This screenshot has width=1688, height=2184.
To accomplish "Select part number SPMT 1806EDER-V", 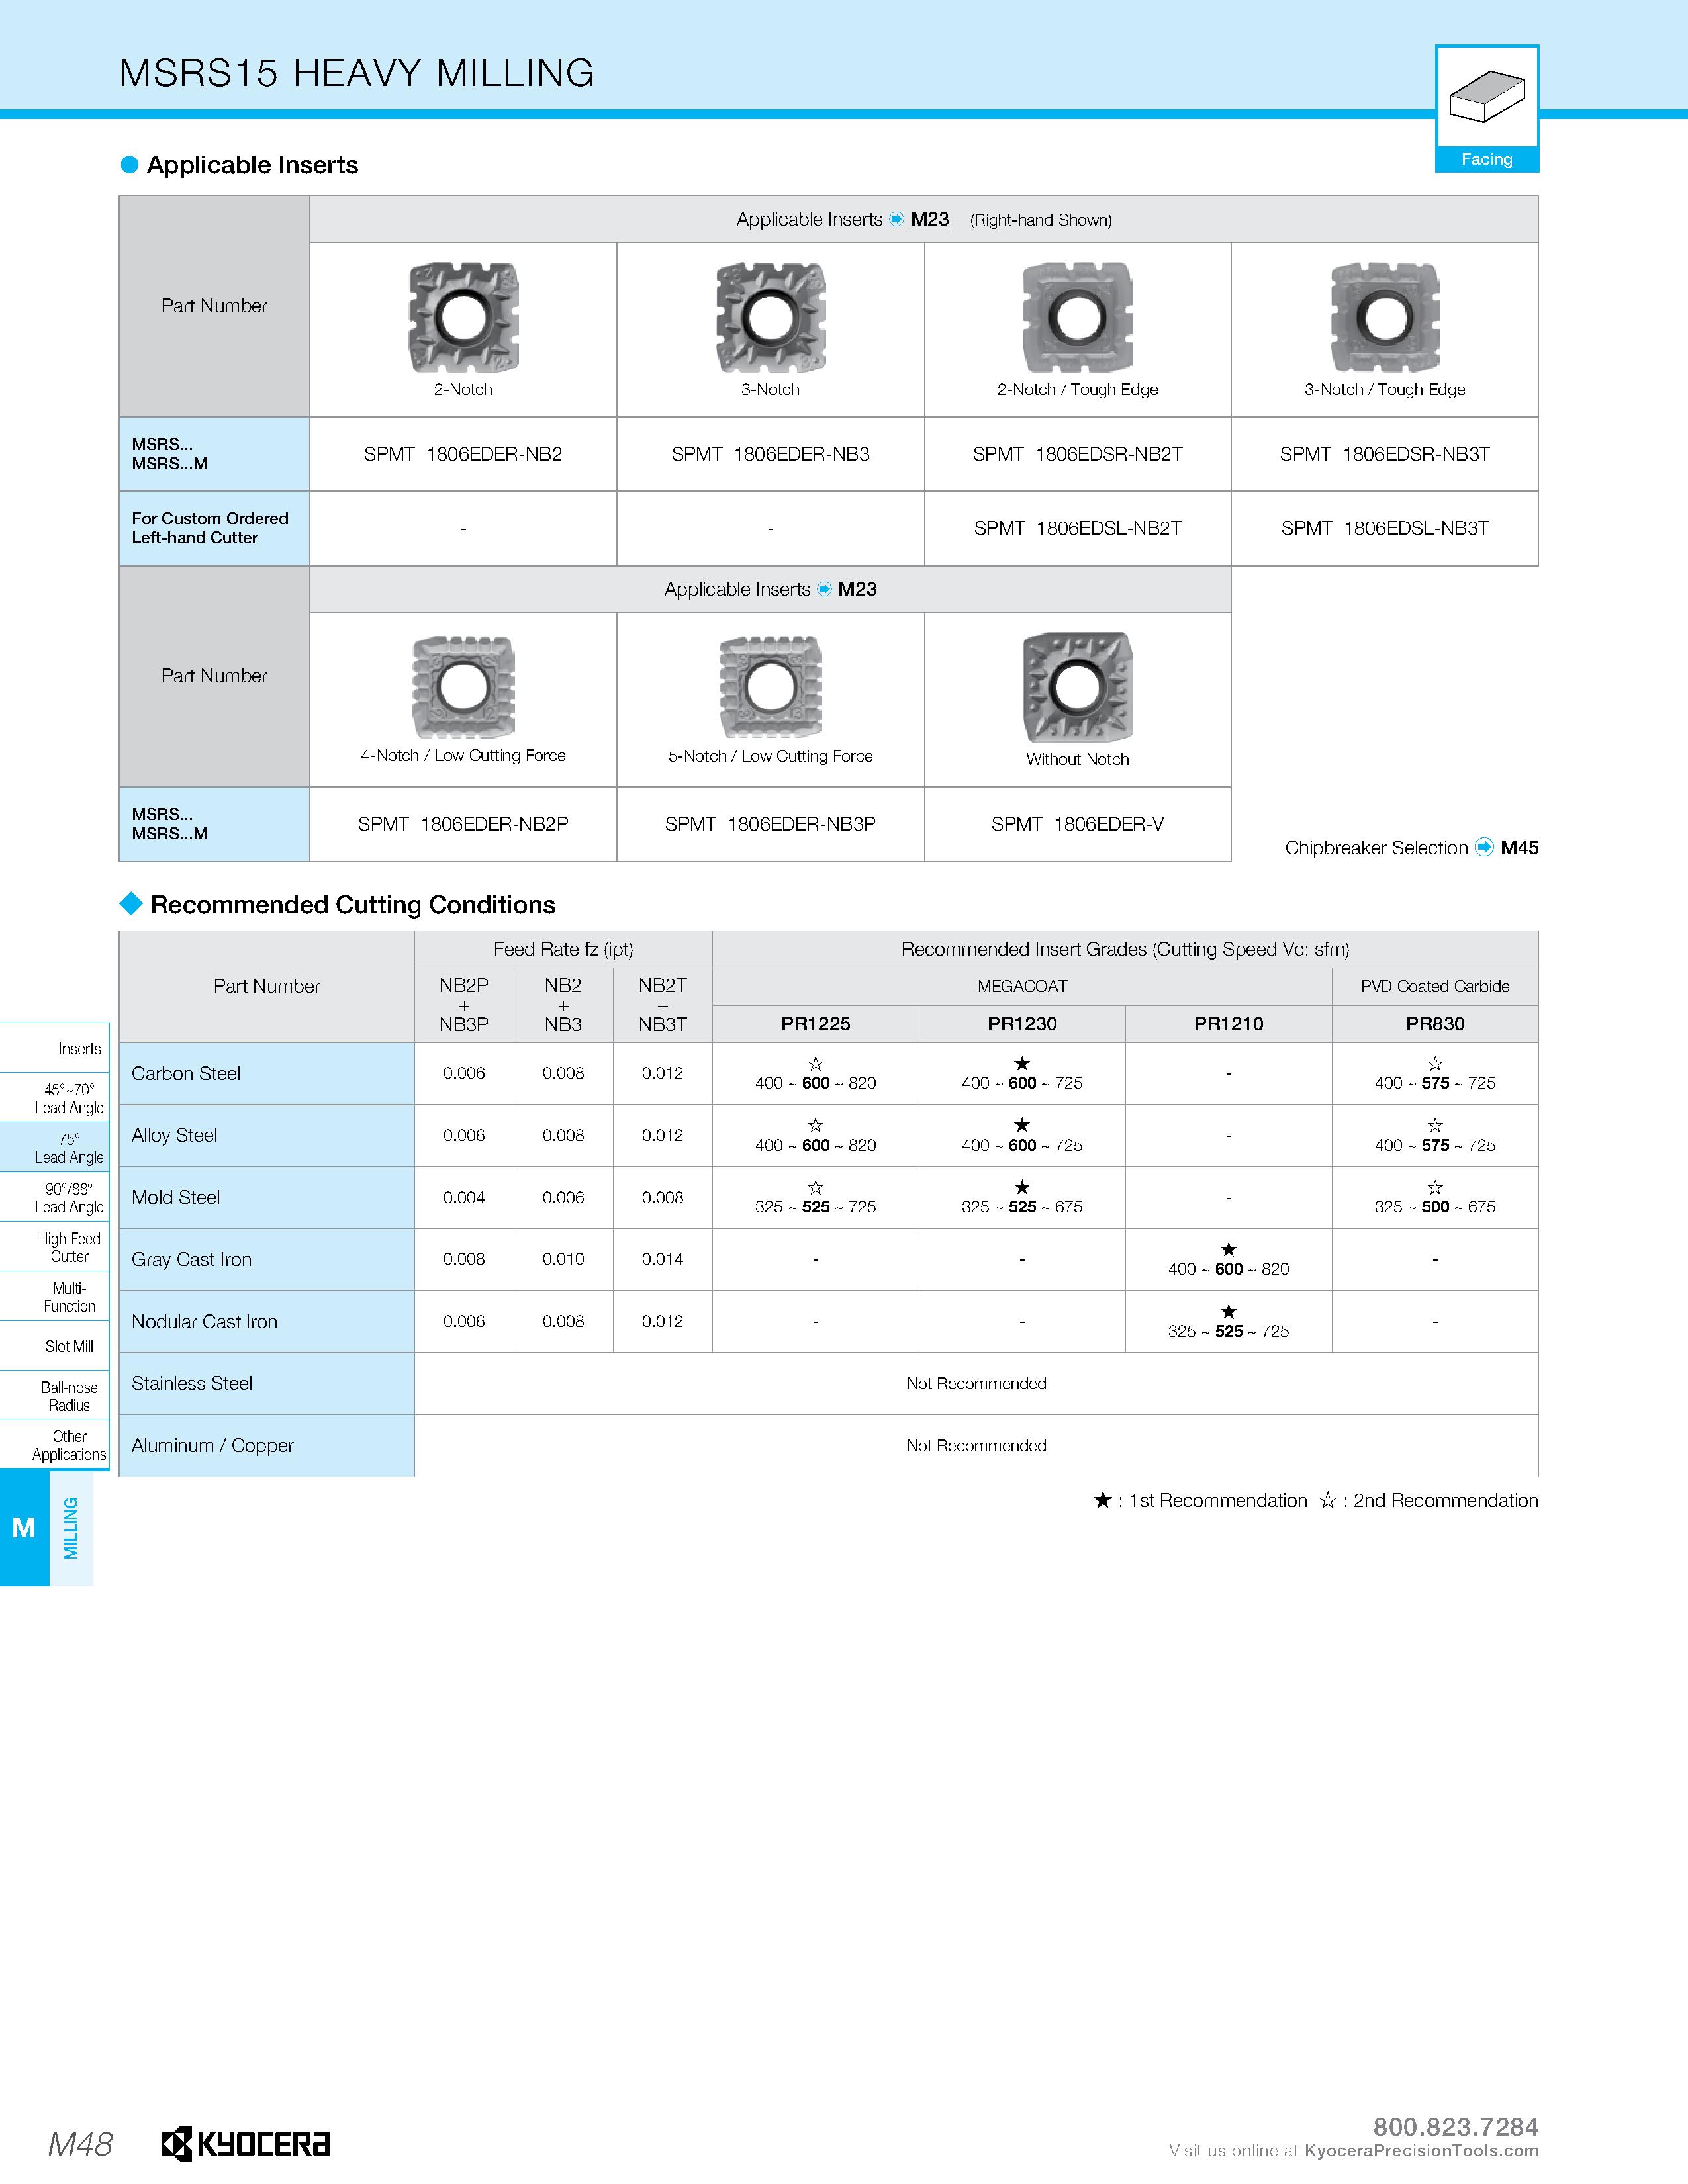I will coord(1077,824).
